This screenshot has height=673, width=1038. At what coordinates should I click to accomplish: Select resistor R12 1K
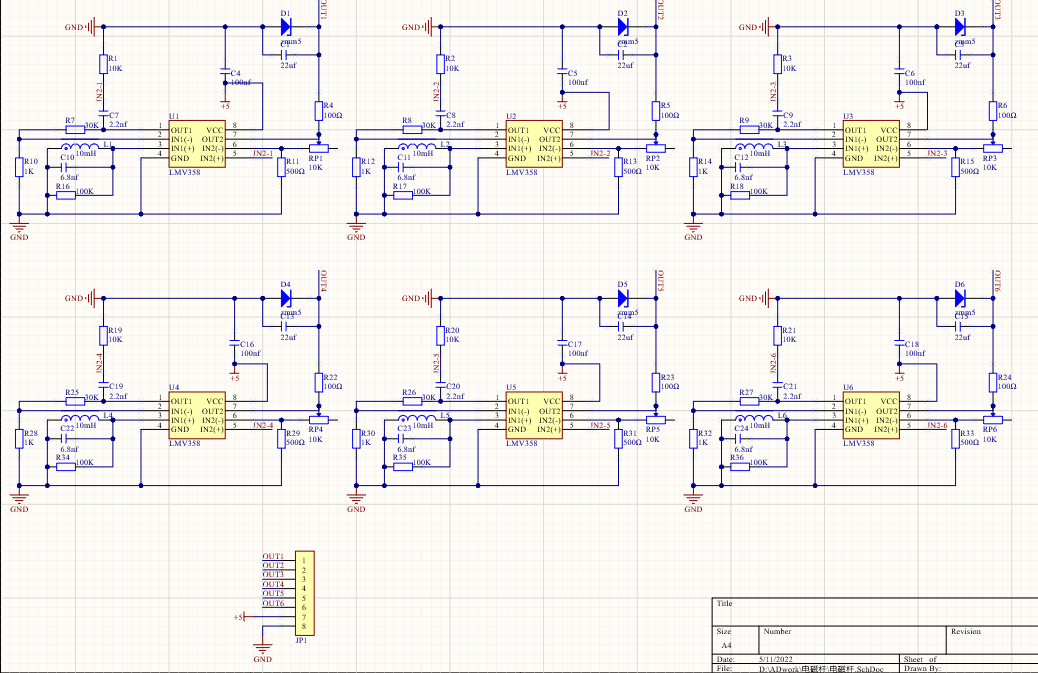tap(356, 167)
